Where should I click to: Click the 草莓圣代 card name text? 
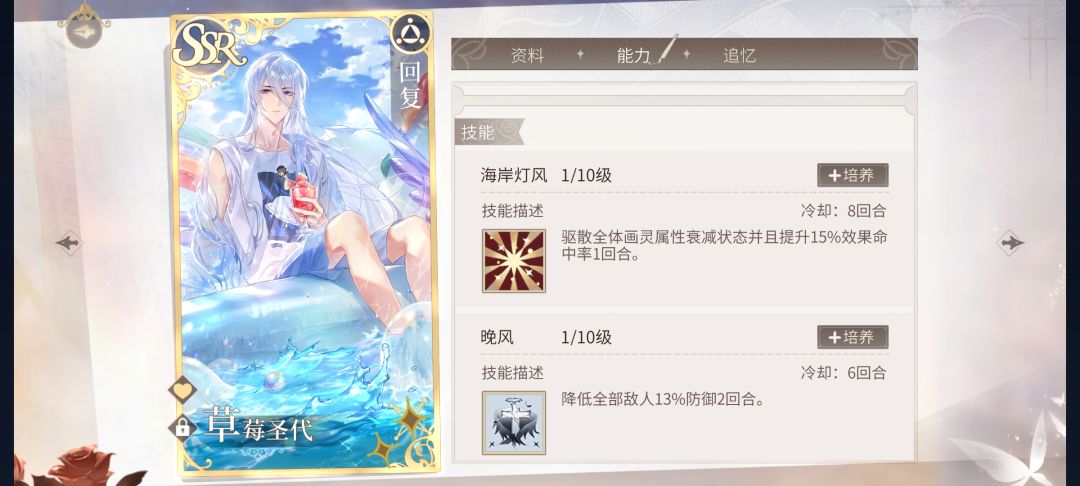(258, 425)
